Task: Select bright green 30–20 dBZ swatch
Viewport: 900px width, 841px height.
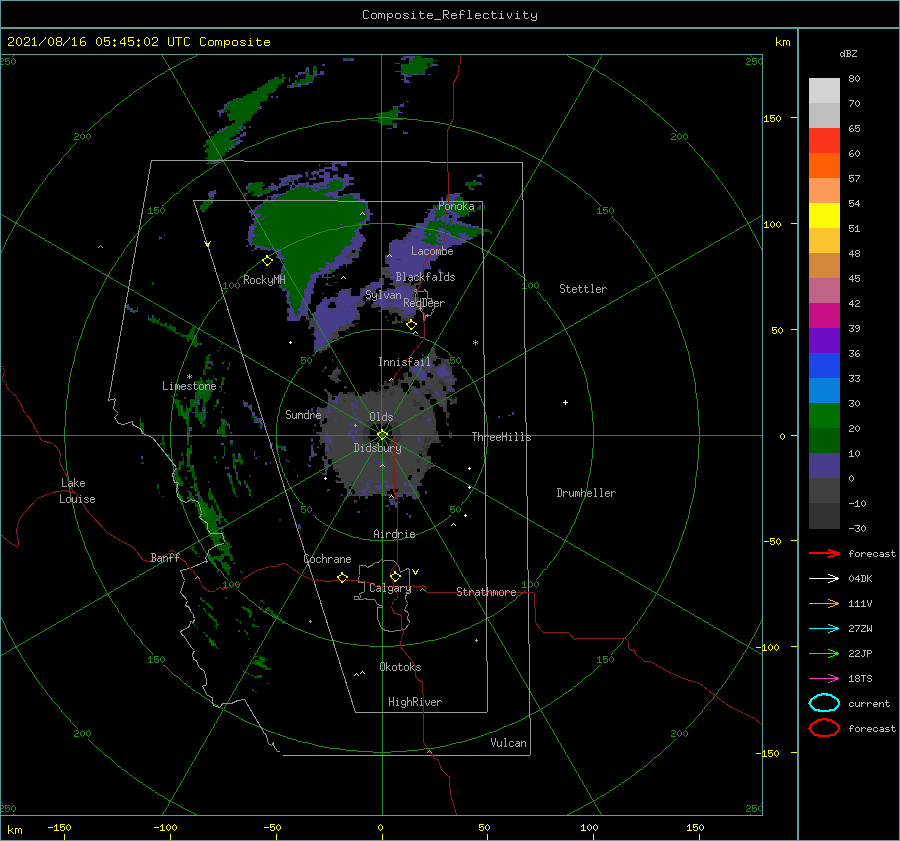Action: click(824, 416)
